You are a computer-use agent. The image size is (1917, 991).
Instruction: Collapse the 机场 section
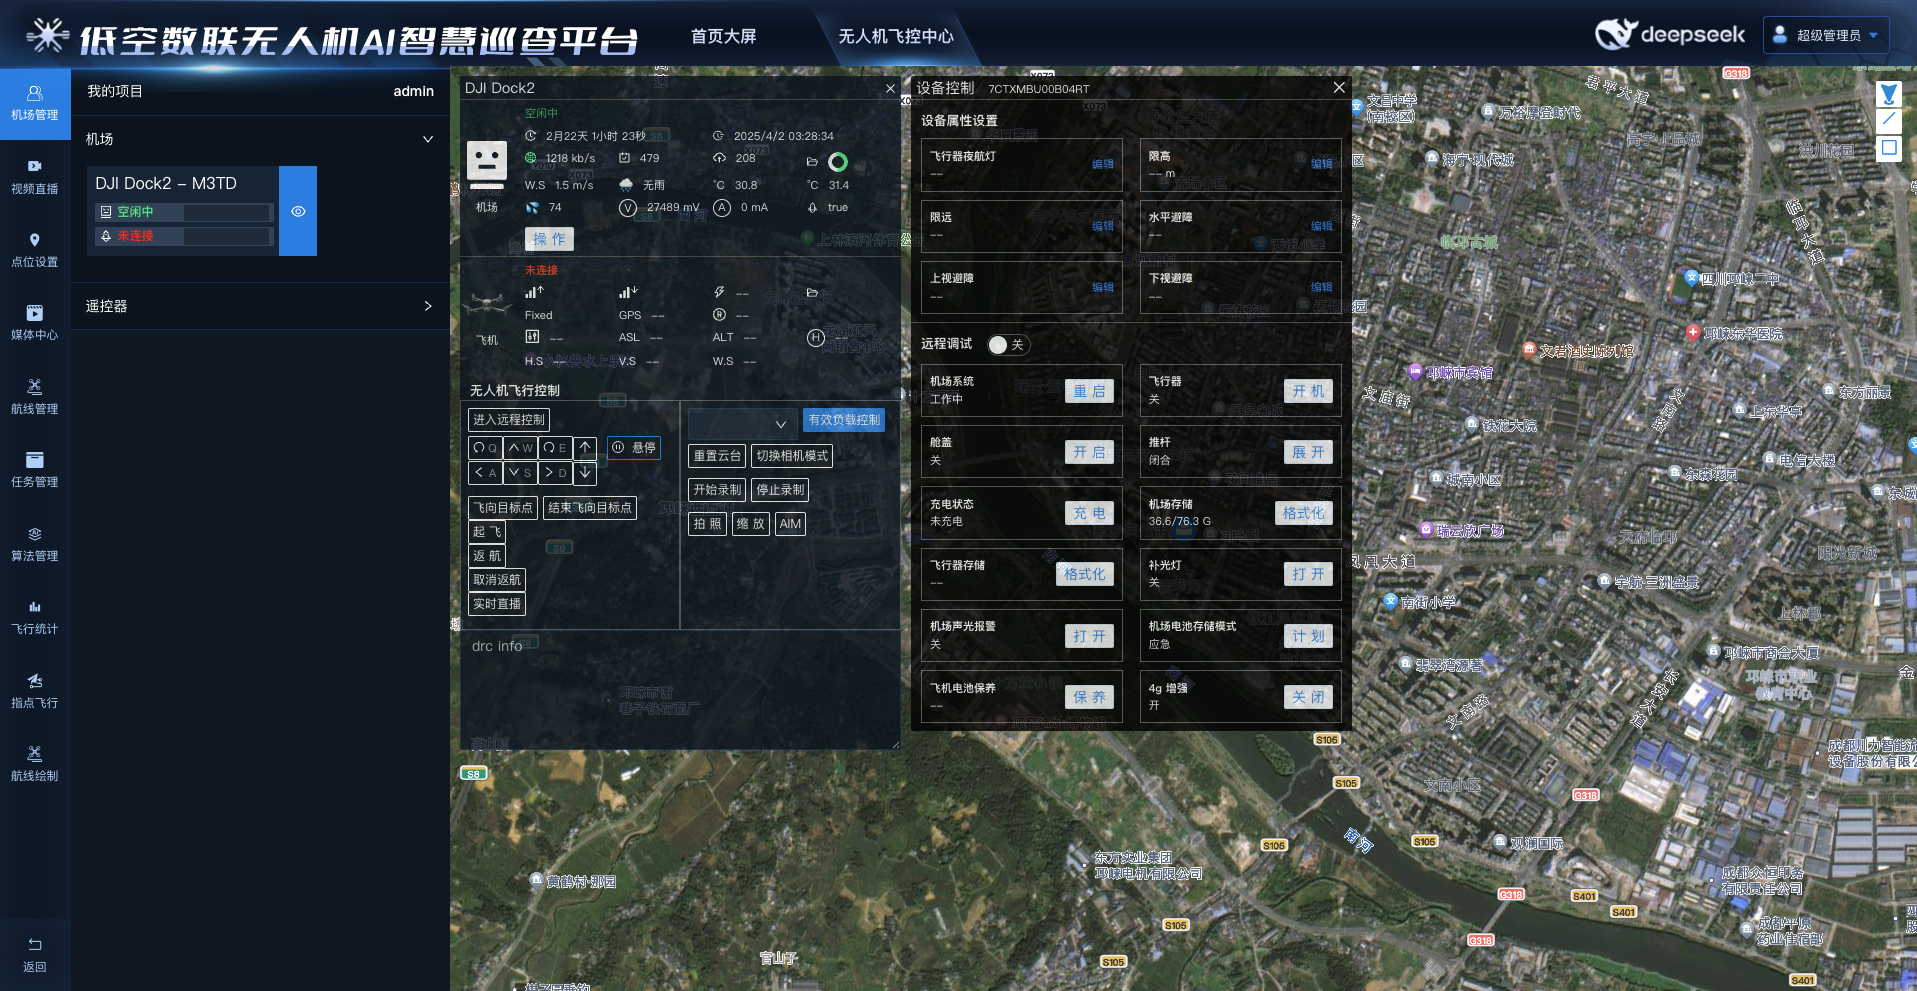[428, 139]
